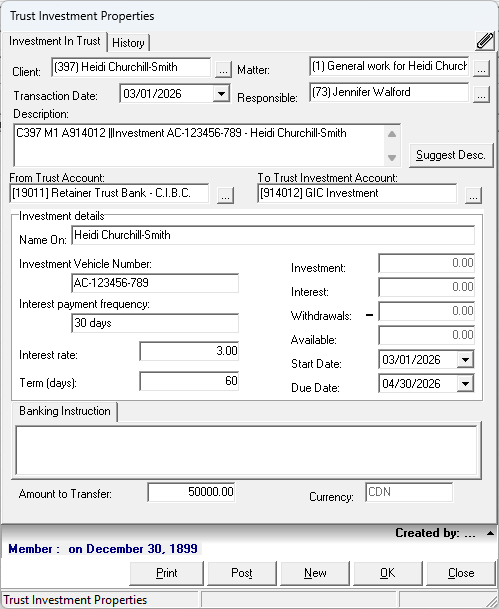Click the Suggest Desc. button
The image size is (499, 609).
tap(451, 155)
